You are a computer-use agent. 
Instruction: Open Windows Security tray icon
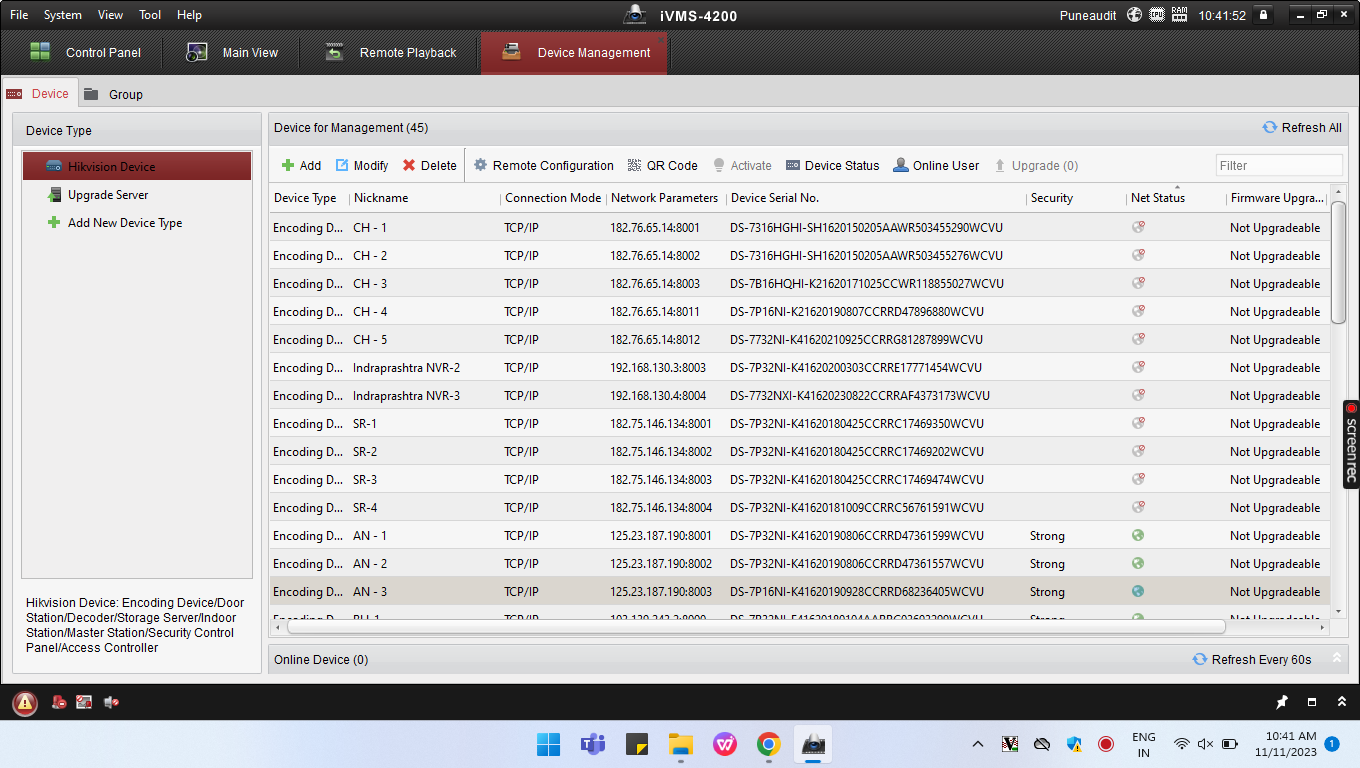coord(1074,744)
